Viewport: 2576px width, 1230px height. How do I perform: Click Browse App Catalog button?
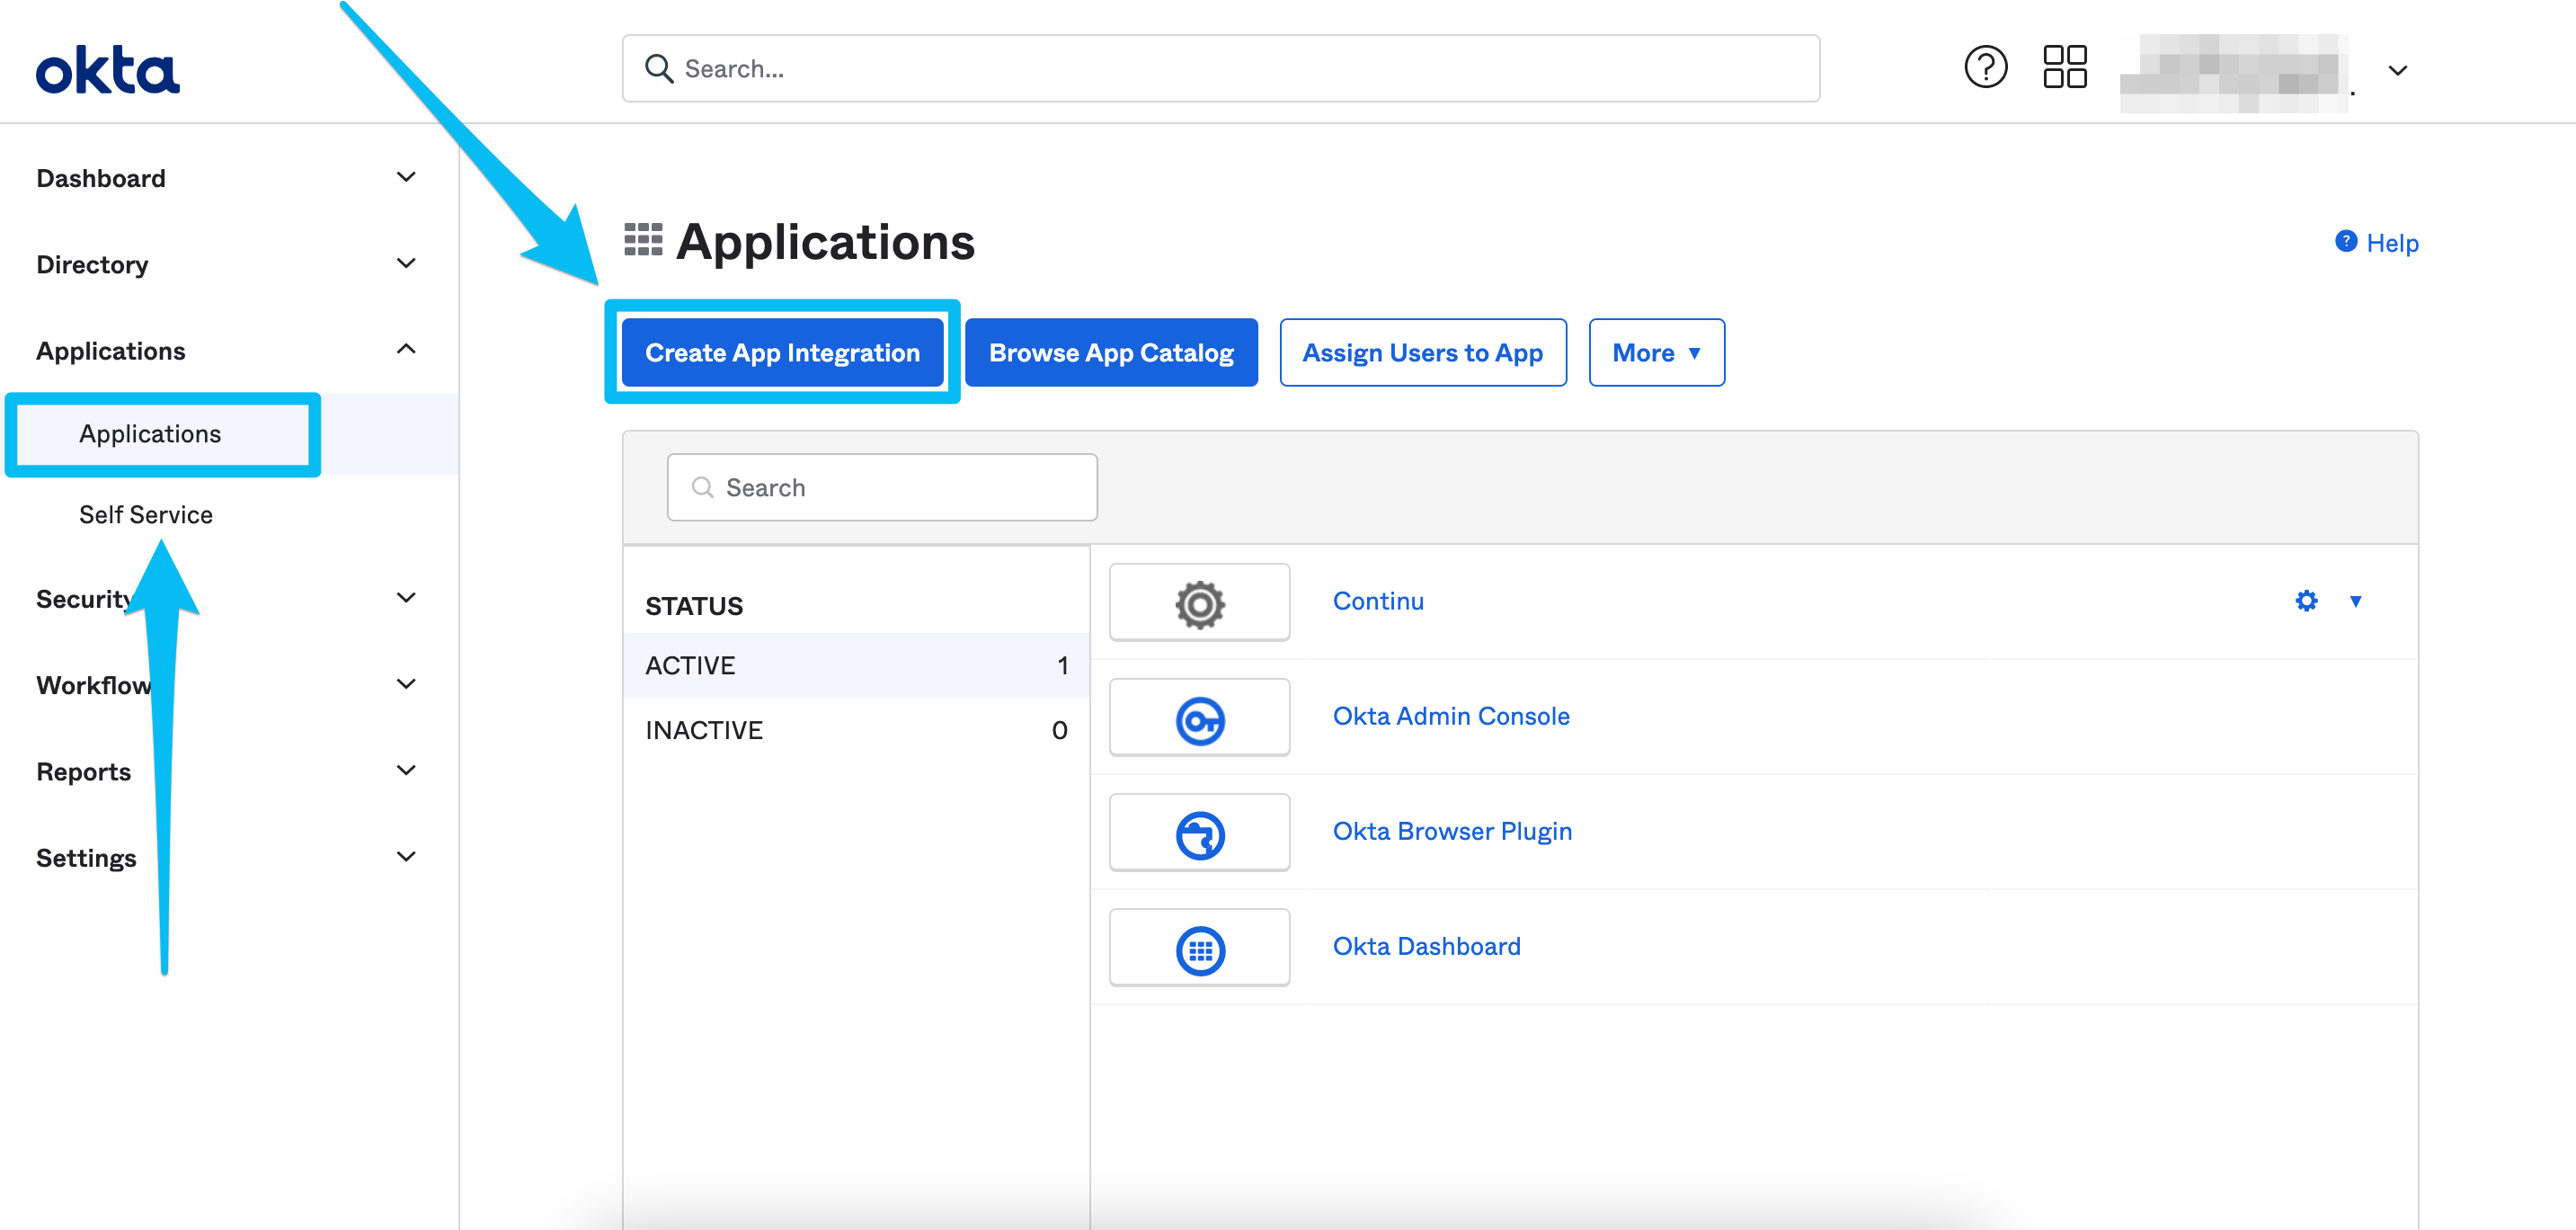1111,353
